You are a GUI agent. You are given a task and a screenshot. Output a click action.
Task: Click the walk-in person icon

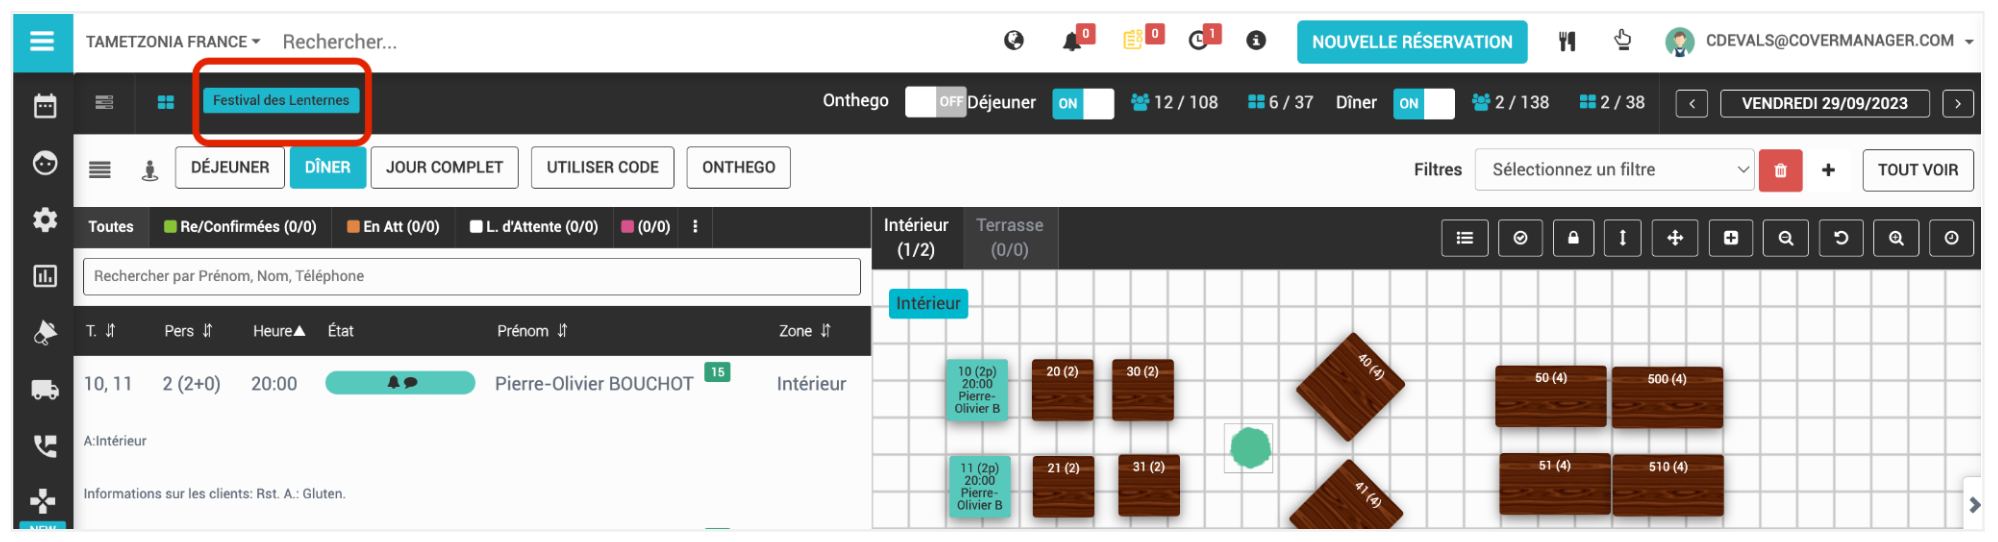(150, 170)
